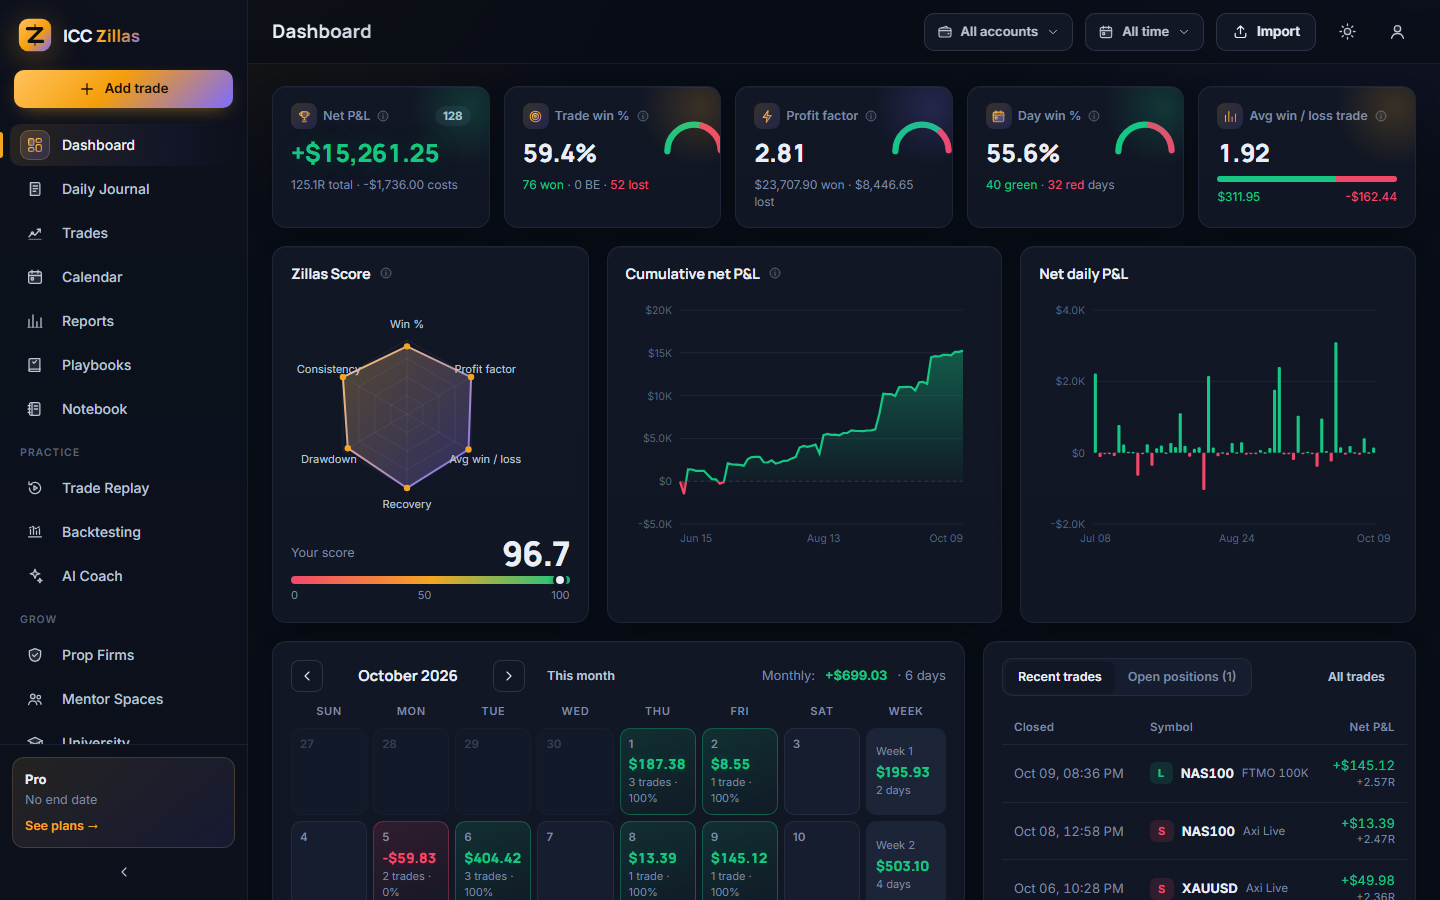Open Notebook in the sidebar
Screen dimensions: 1440x900
(123, 409)
